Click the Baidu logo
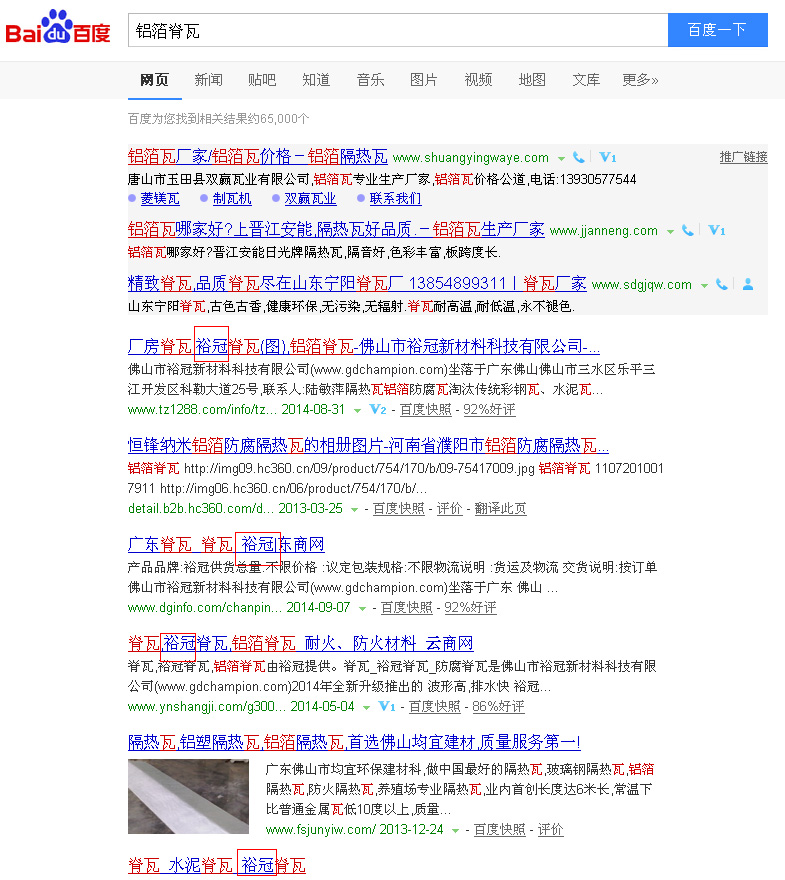Image resolution: width=785 pixels, height=880 pixels. point(58,28)
